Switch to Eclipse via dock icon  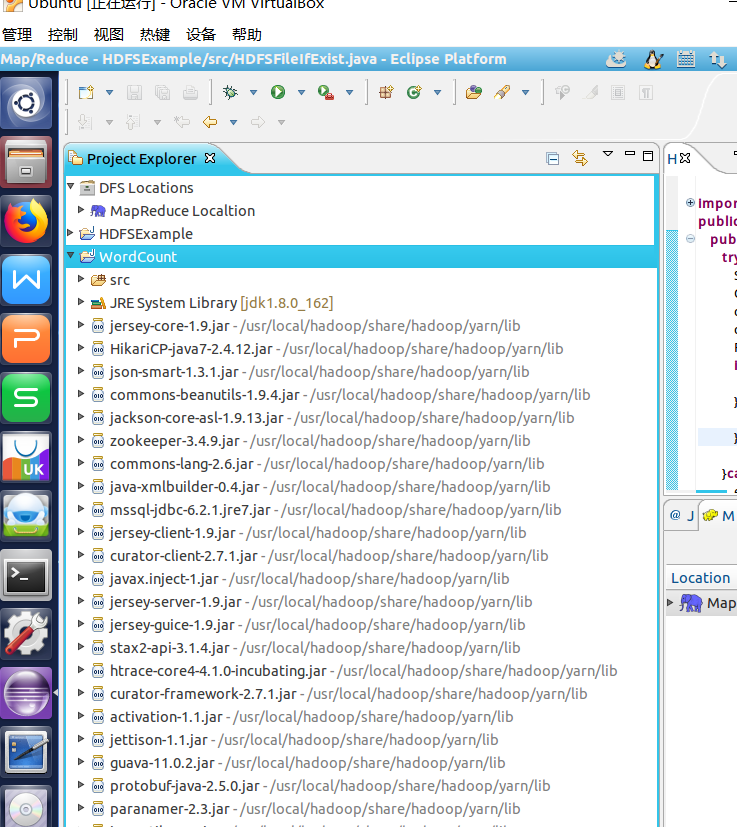point(26,694)
